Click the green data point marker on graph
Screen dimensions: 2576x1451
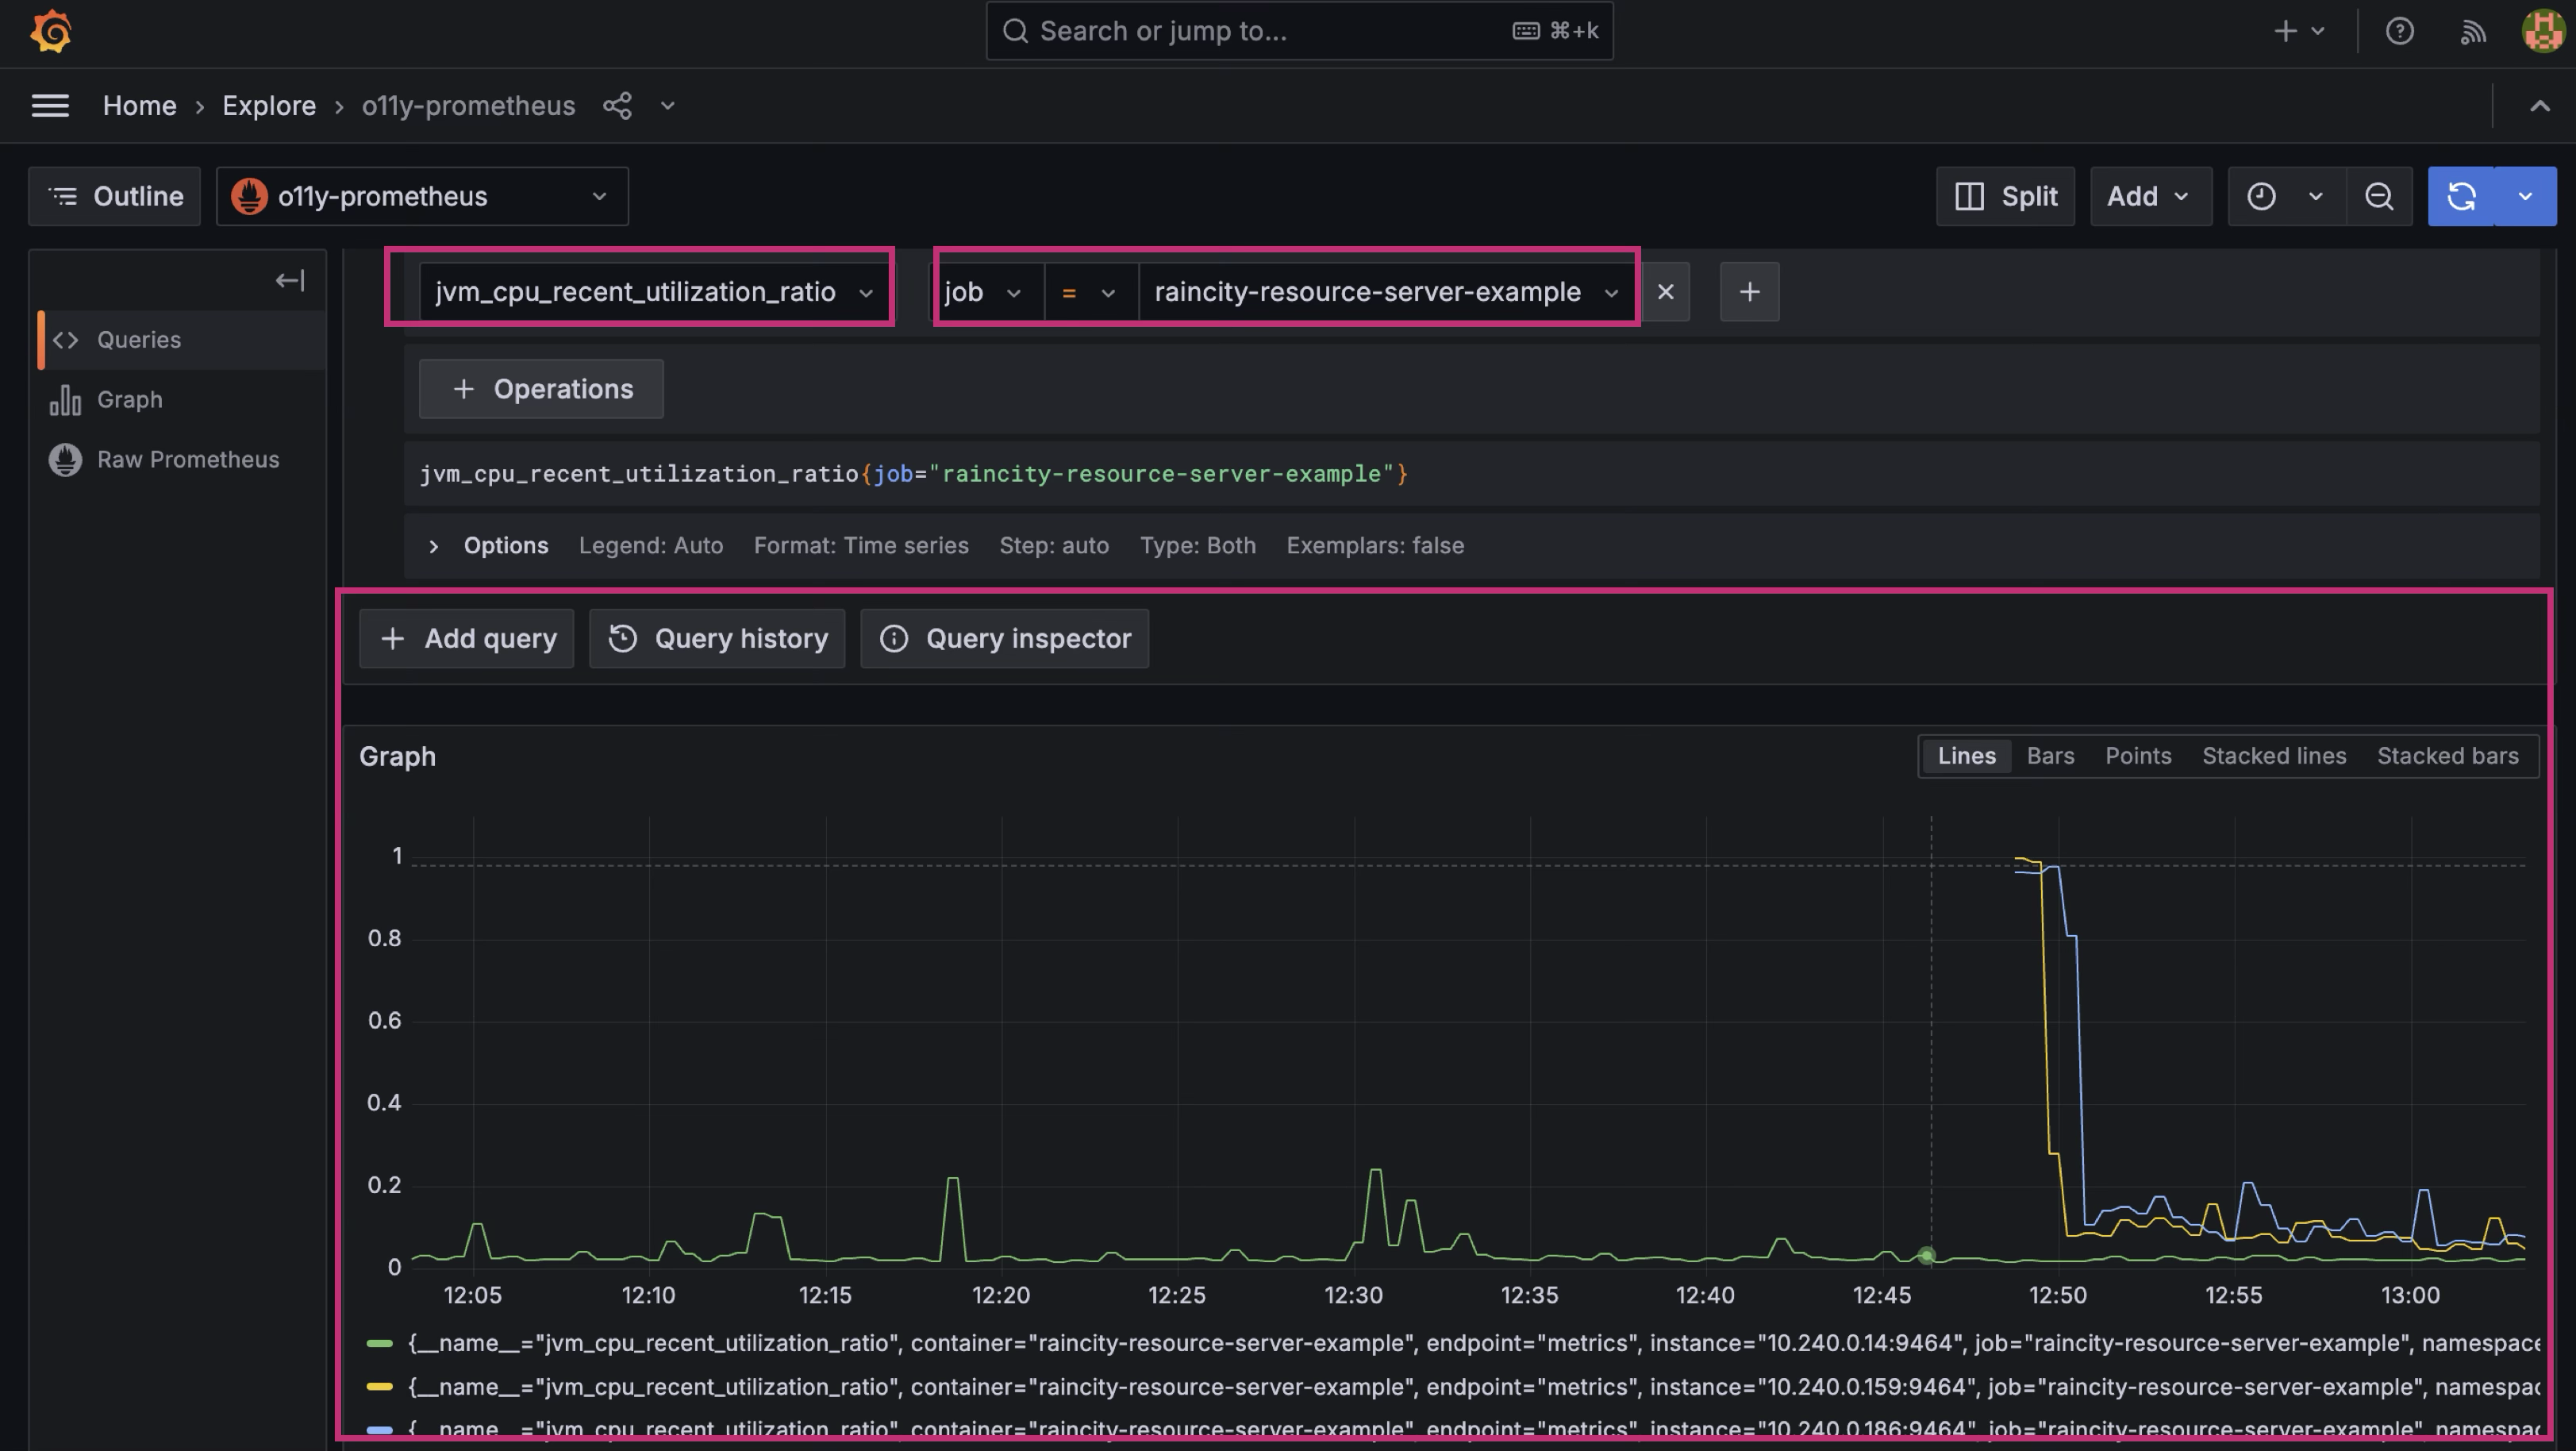(x=1927, y=1255)
